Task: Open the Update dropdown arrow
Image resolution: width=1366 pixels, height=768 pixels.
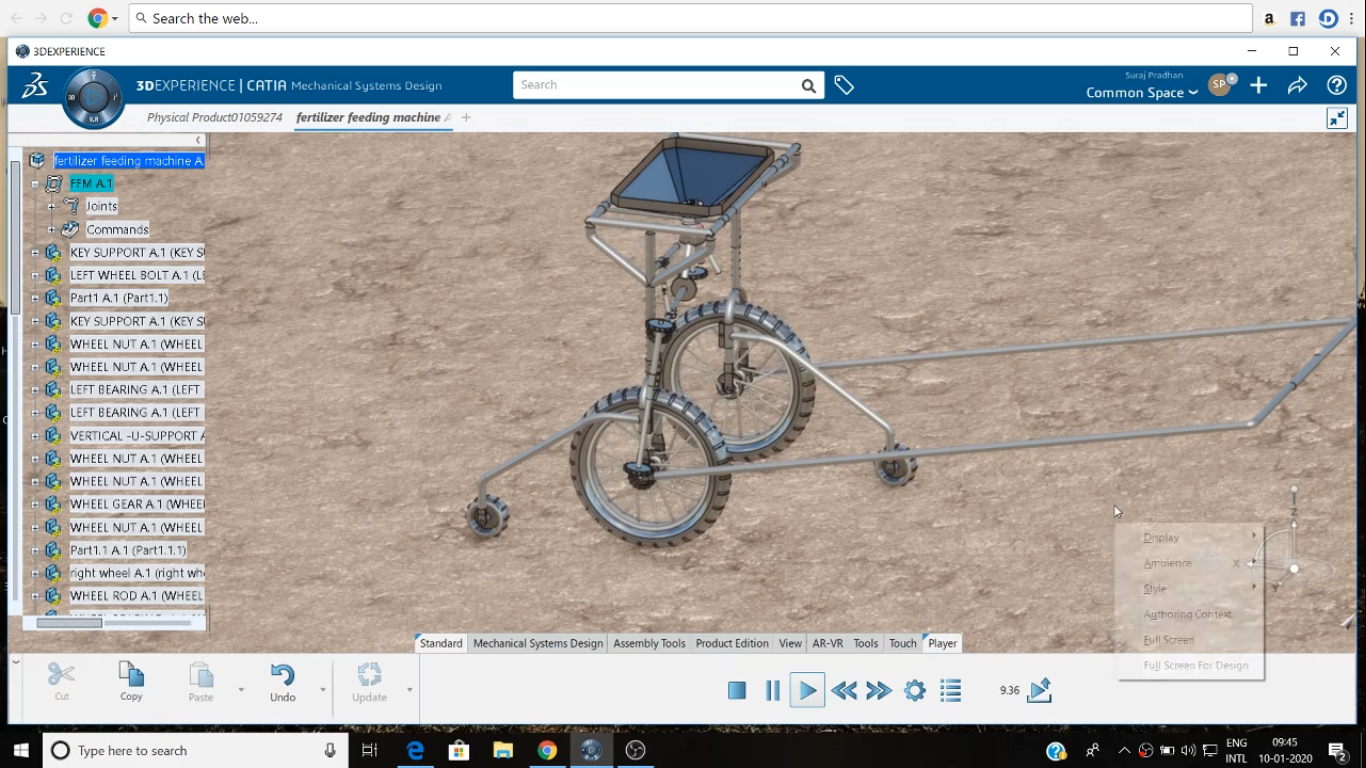Action: [409, 689]
